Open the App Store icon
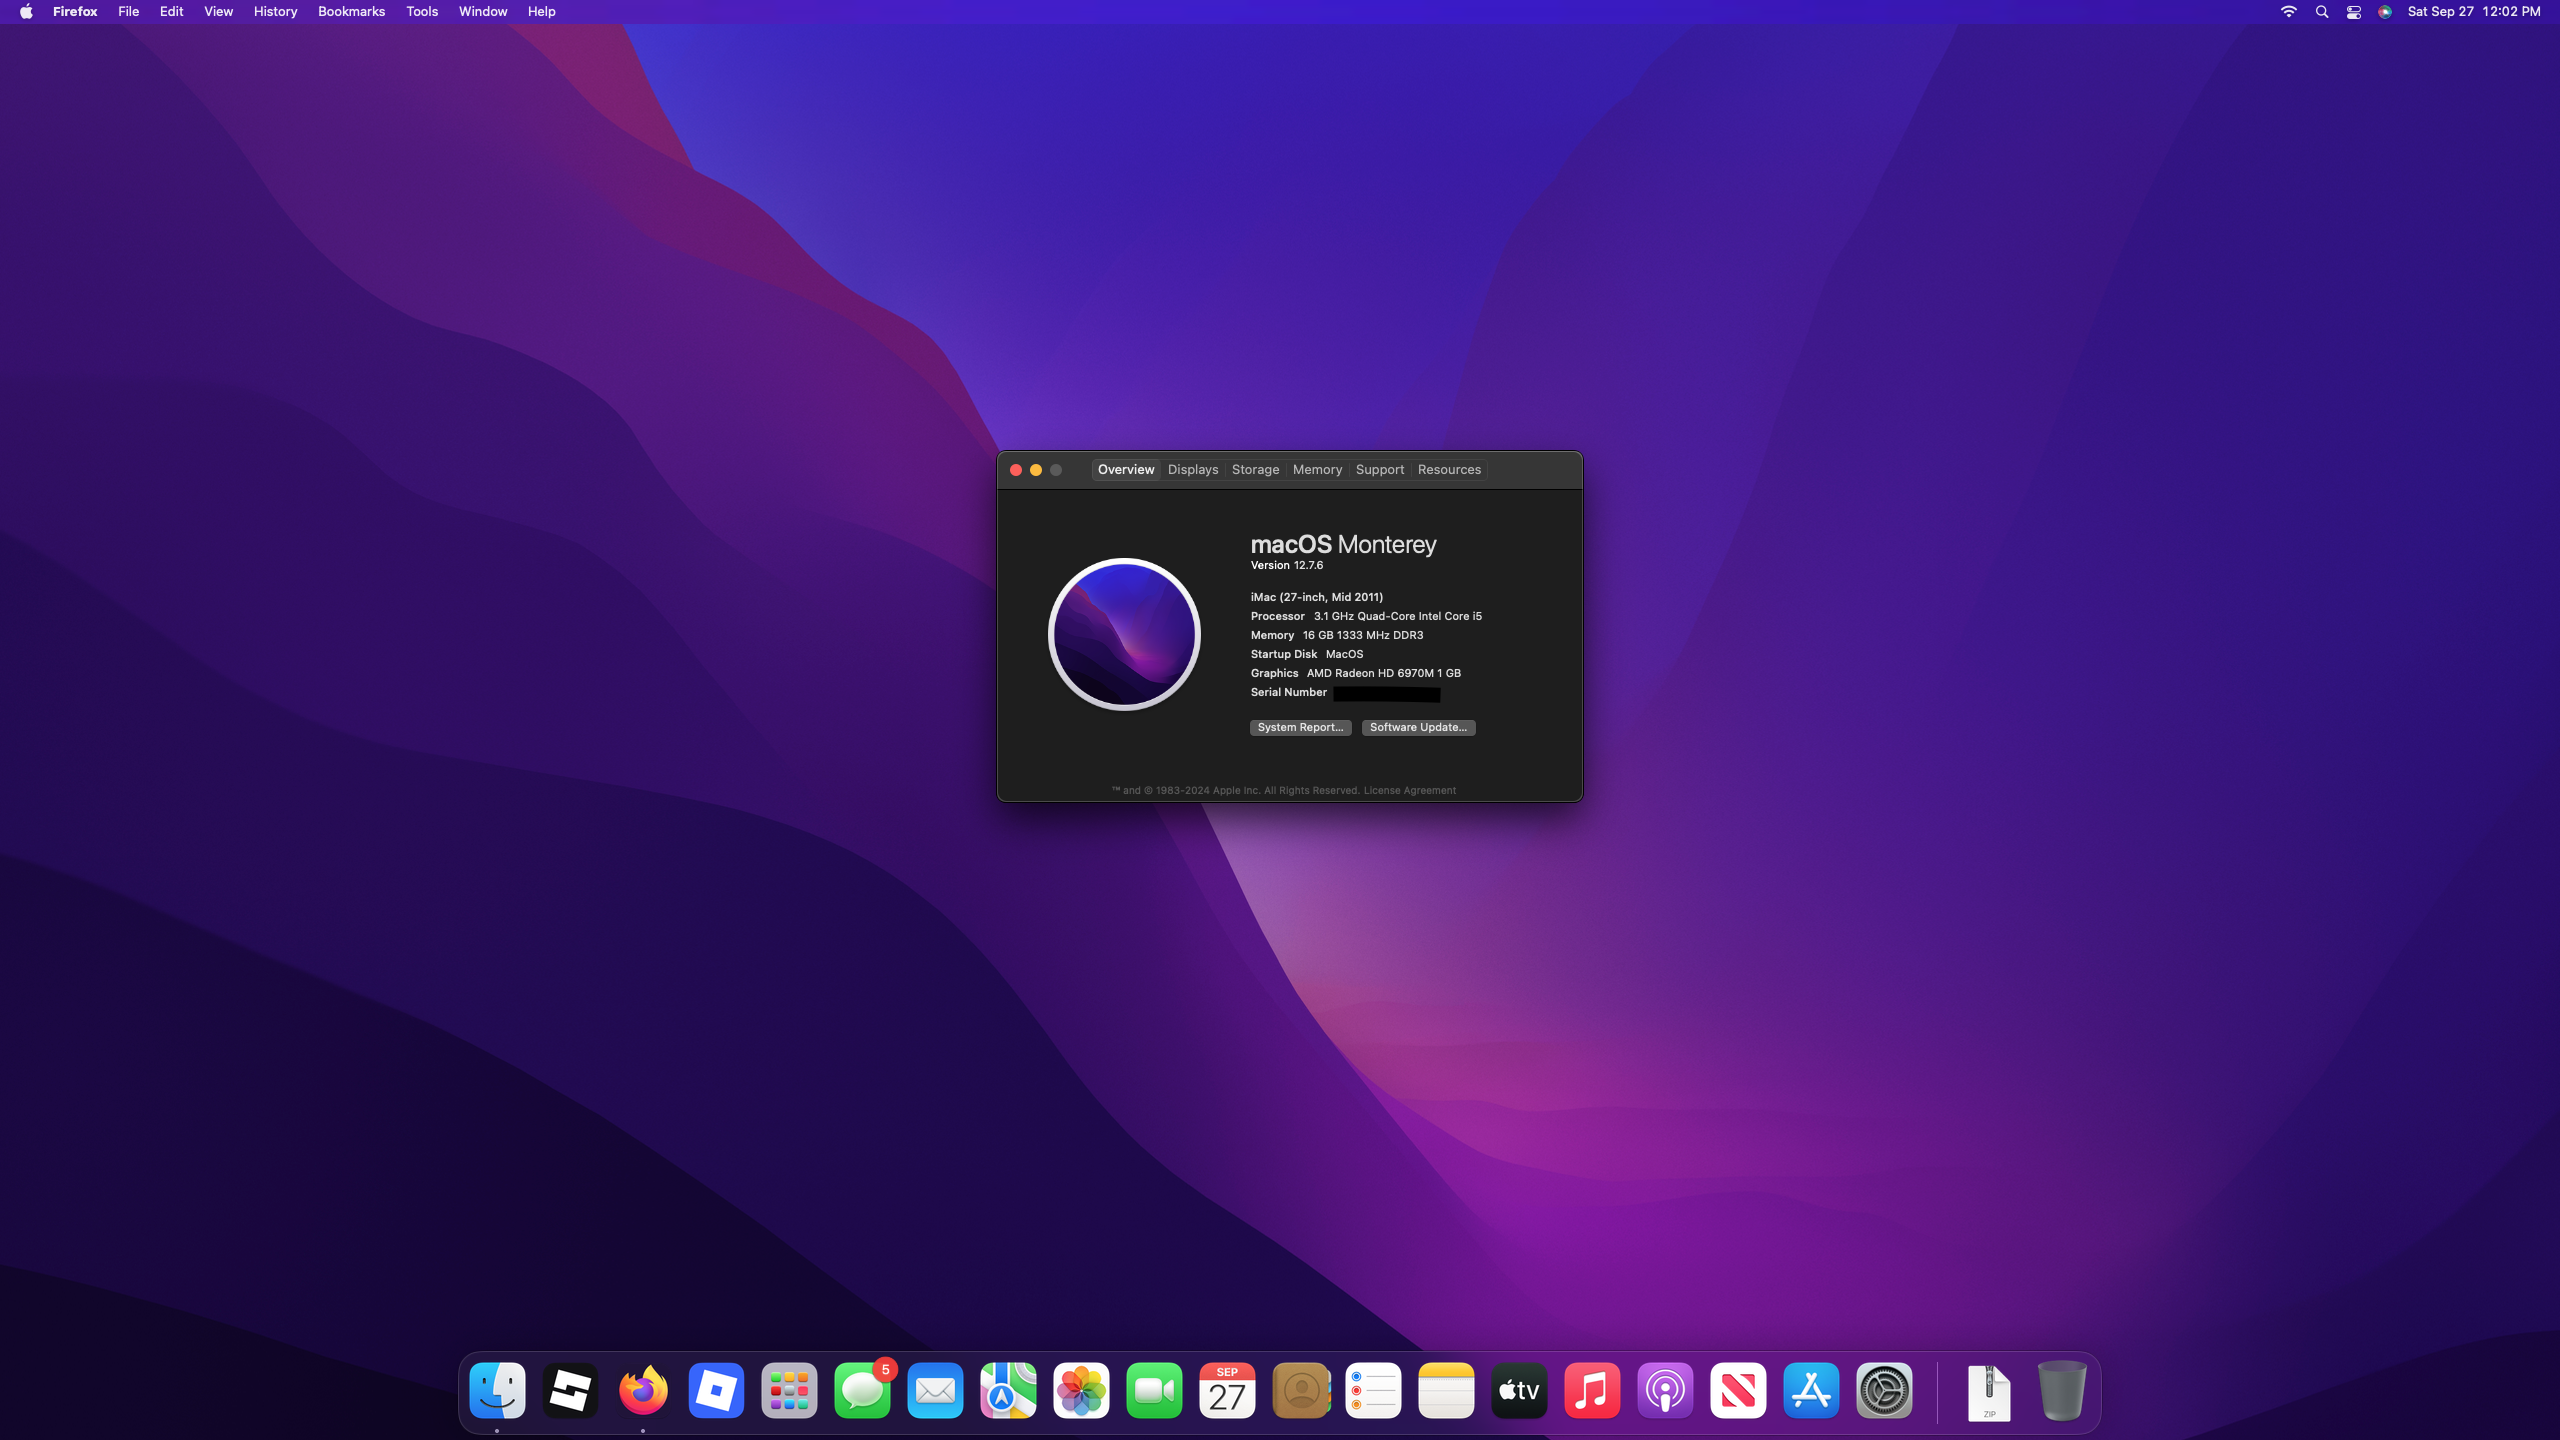2560x1440 pixels. coord(1811,1390)
